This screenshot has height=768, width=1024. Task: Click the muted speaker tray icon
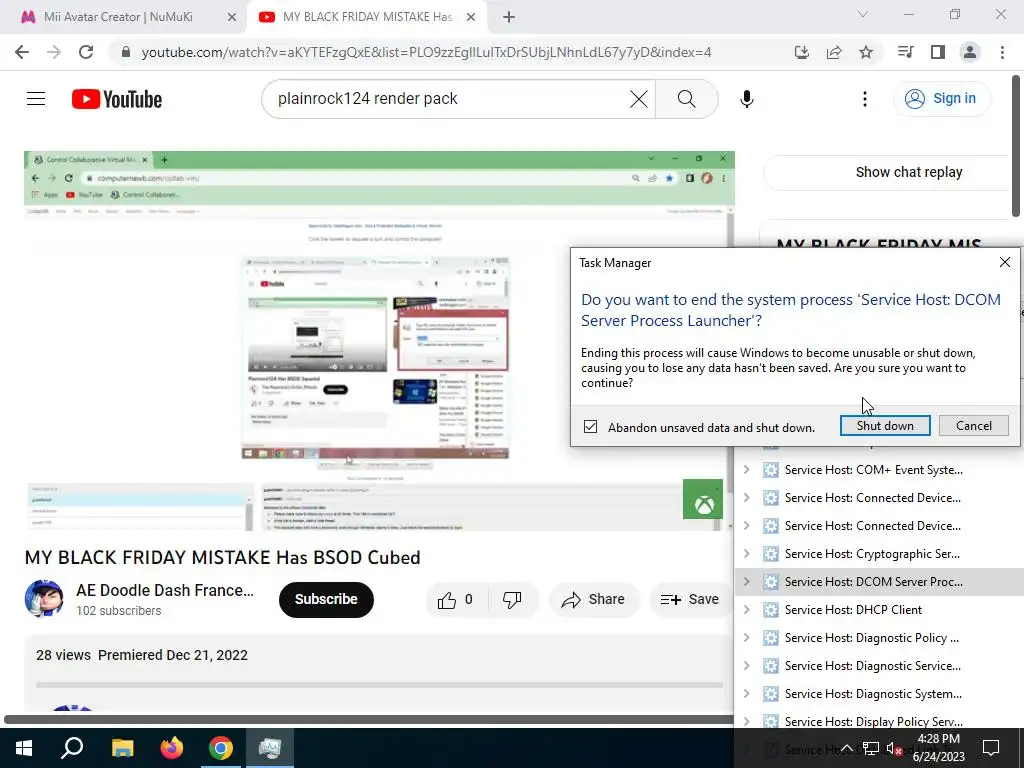(x=894, y=748)
